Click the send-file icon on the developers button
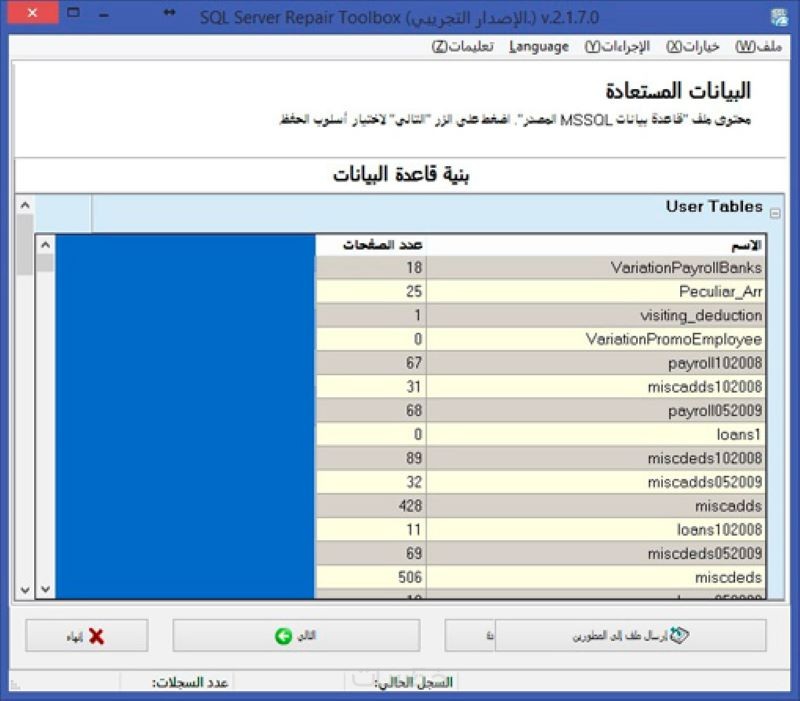 click(679, 635)
